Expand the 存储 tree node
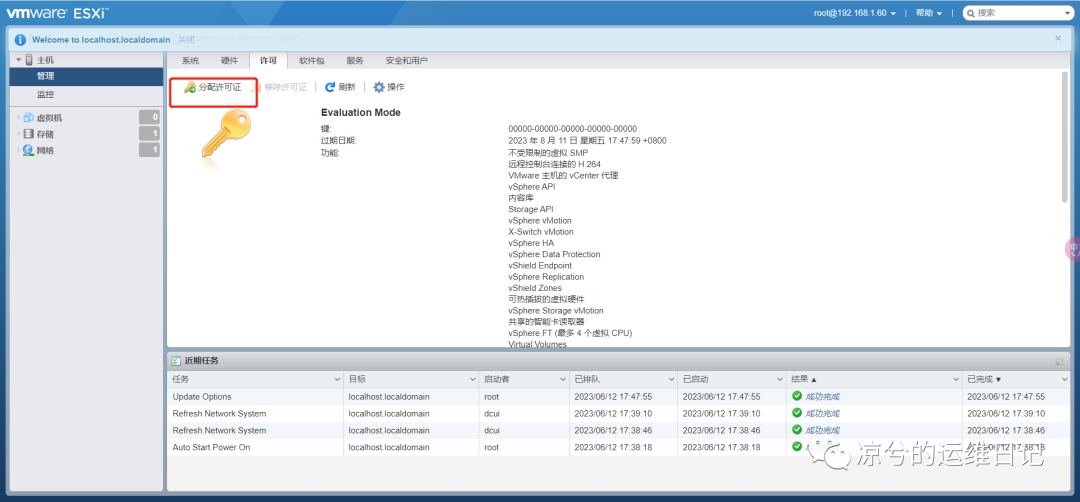 coord(19,134)
